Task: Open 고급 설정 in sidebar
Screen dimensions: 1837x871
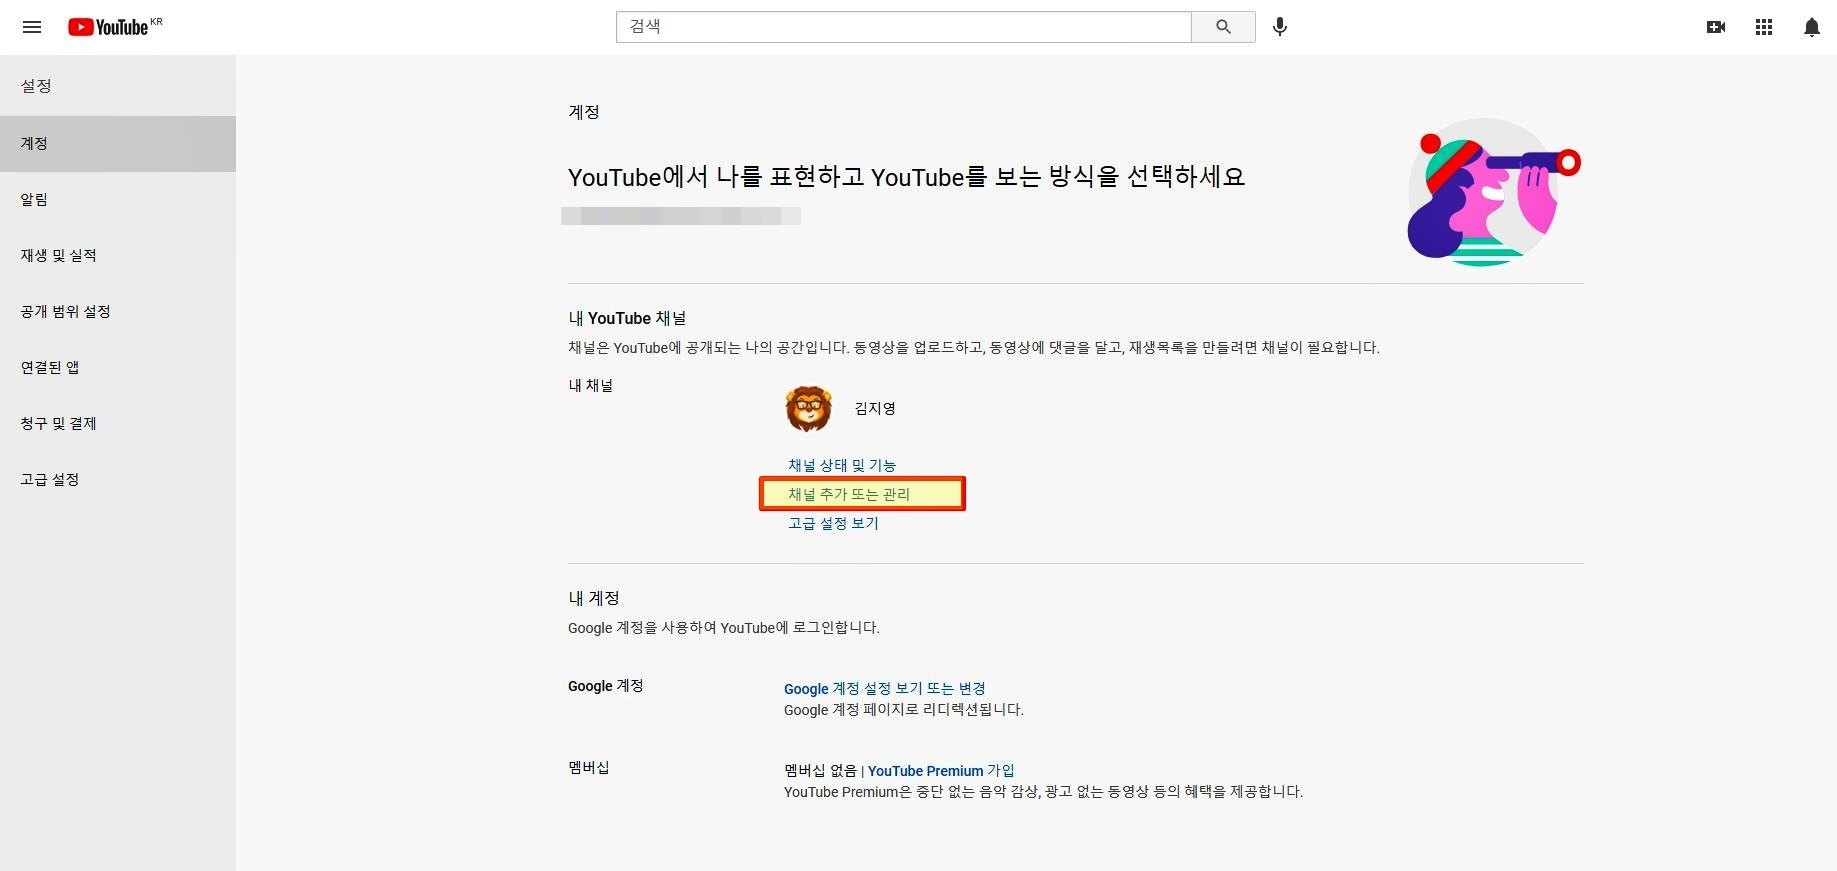Action: click(118, 479)
